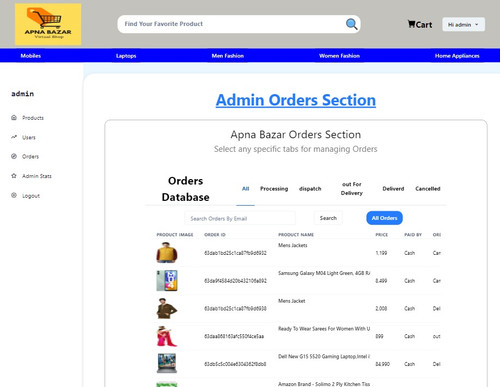
Task: Open the Laptops category
Action: (126, 56)
